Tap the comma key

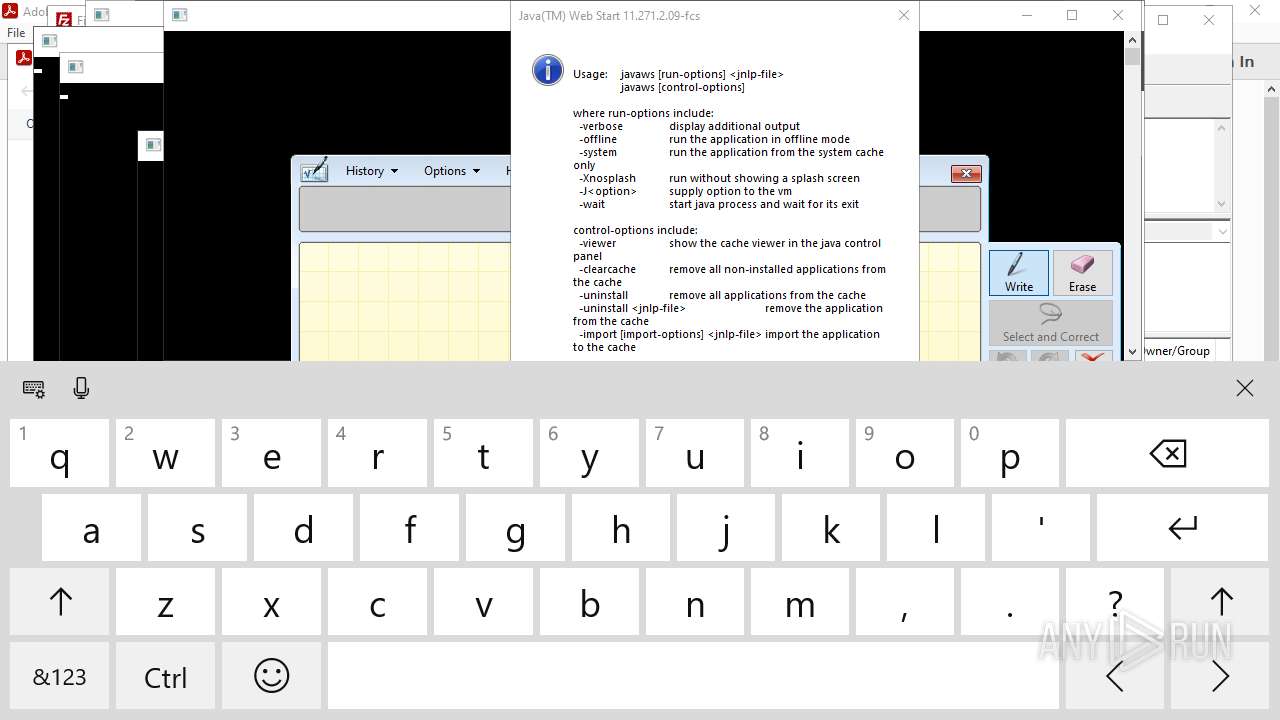point(905,602)
